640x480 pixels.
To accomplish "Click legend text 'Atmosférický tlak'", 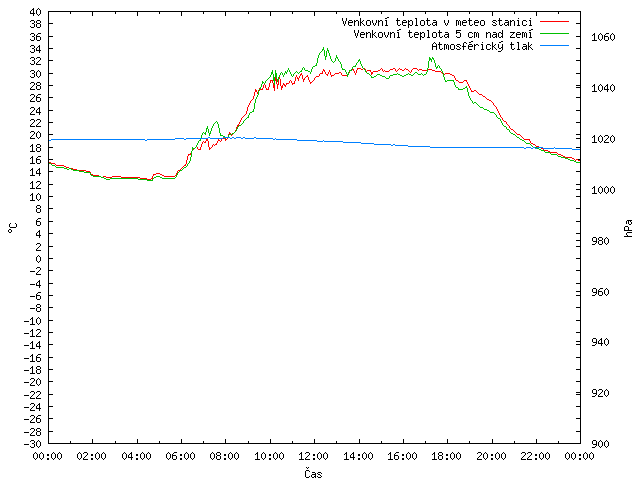I will tap(482, 47).
